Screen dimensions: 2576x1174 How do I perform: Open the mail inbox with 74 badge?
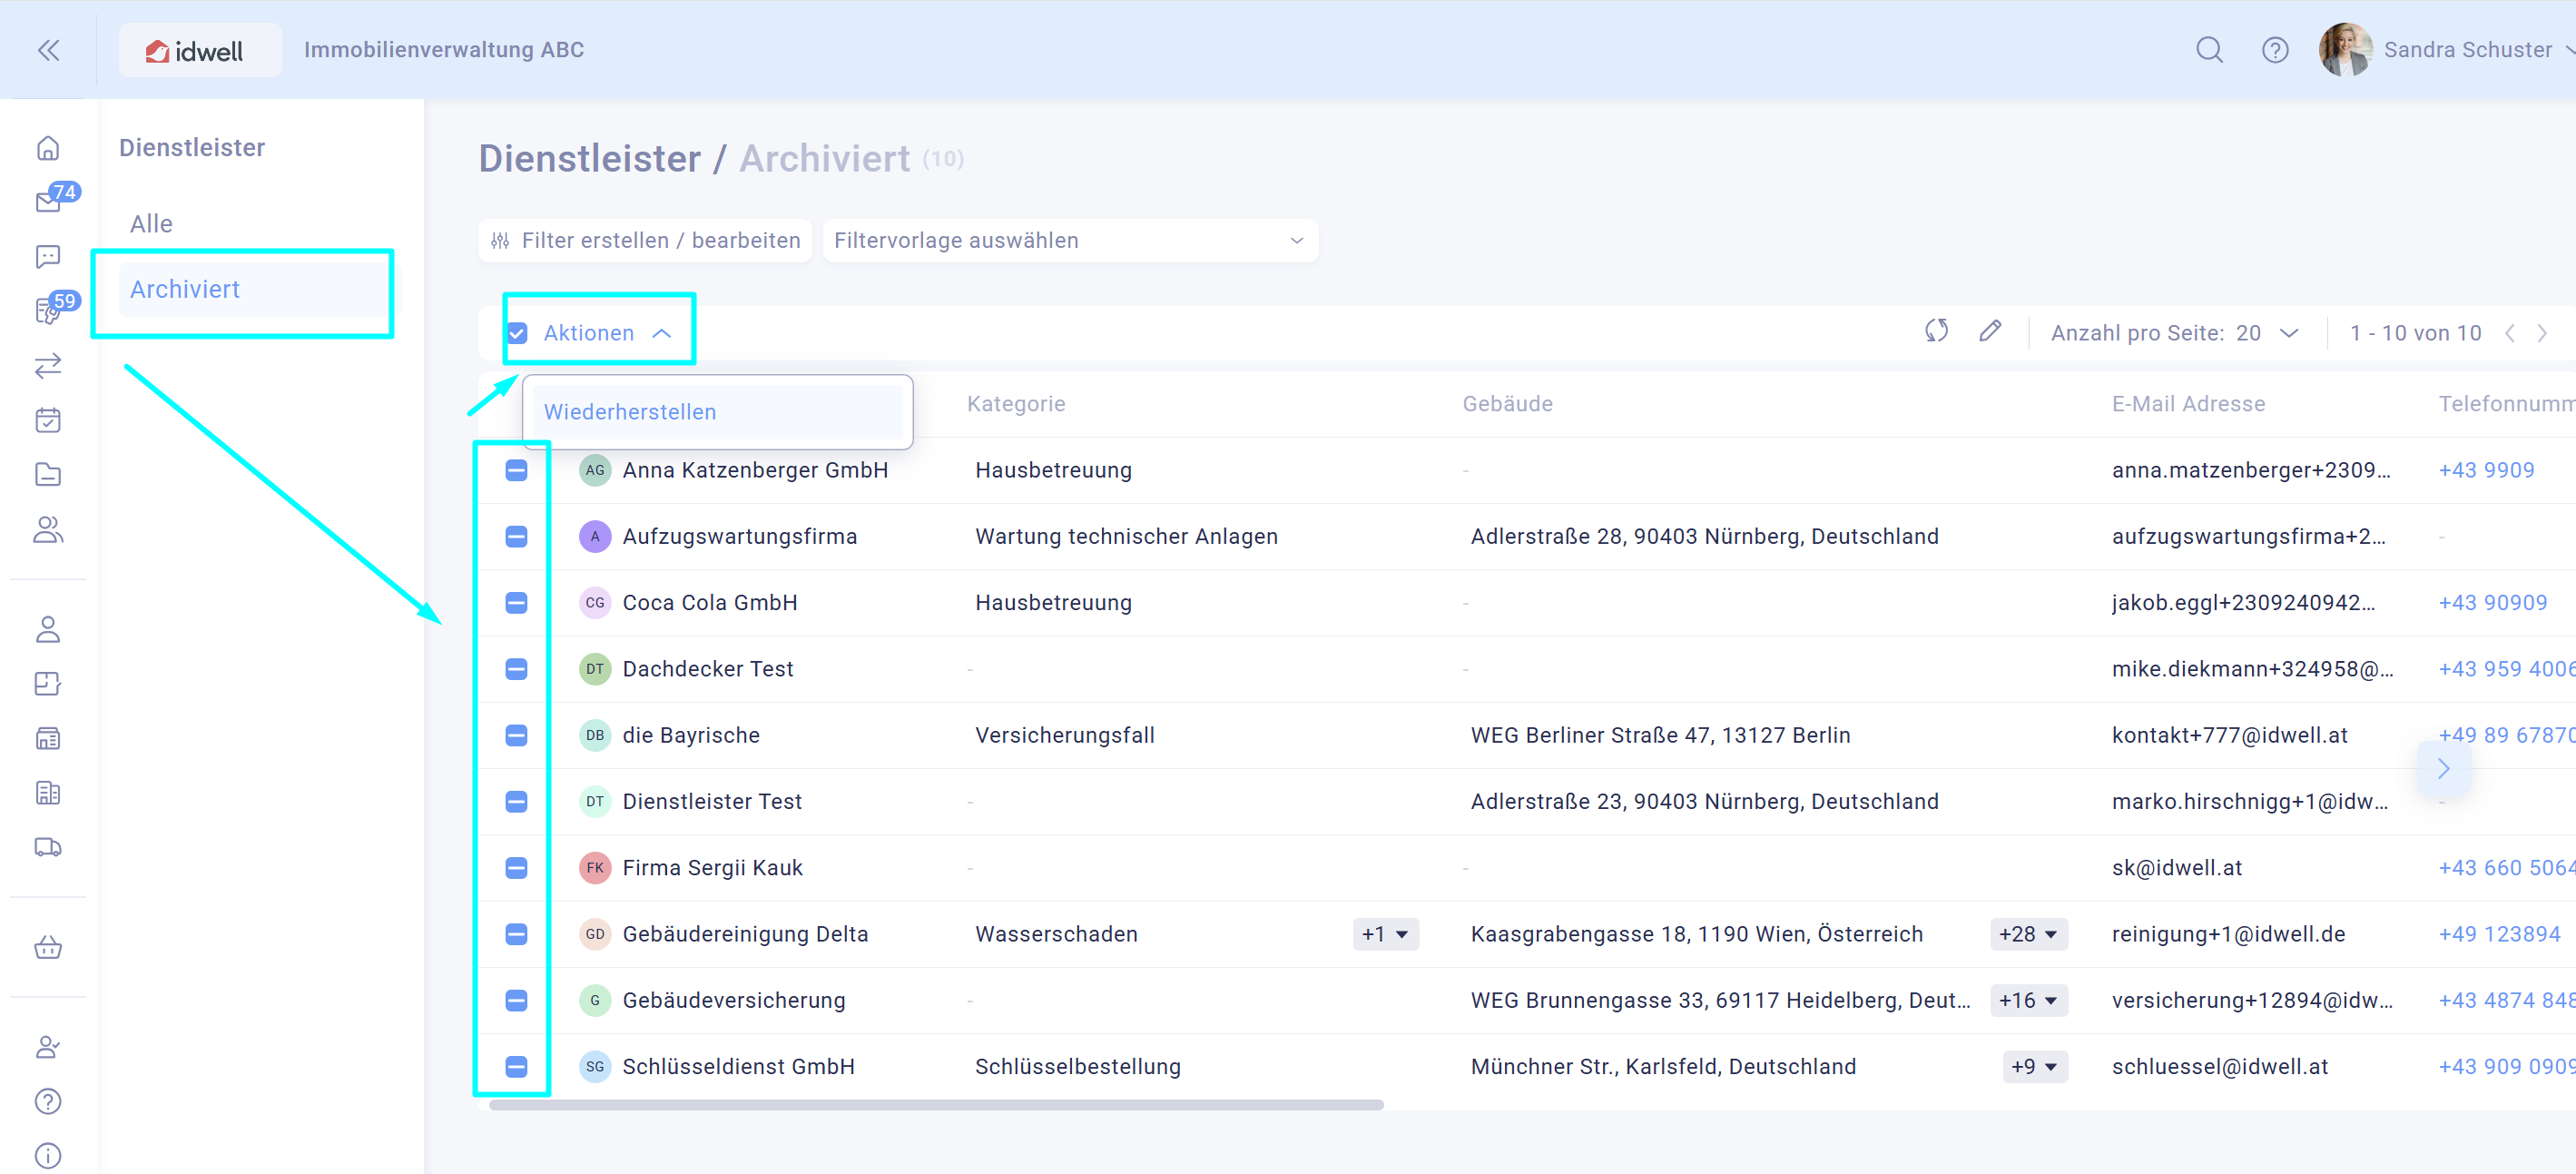pos(48,201)
